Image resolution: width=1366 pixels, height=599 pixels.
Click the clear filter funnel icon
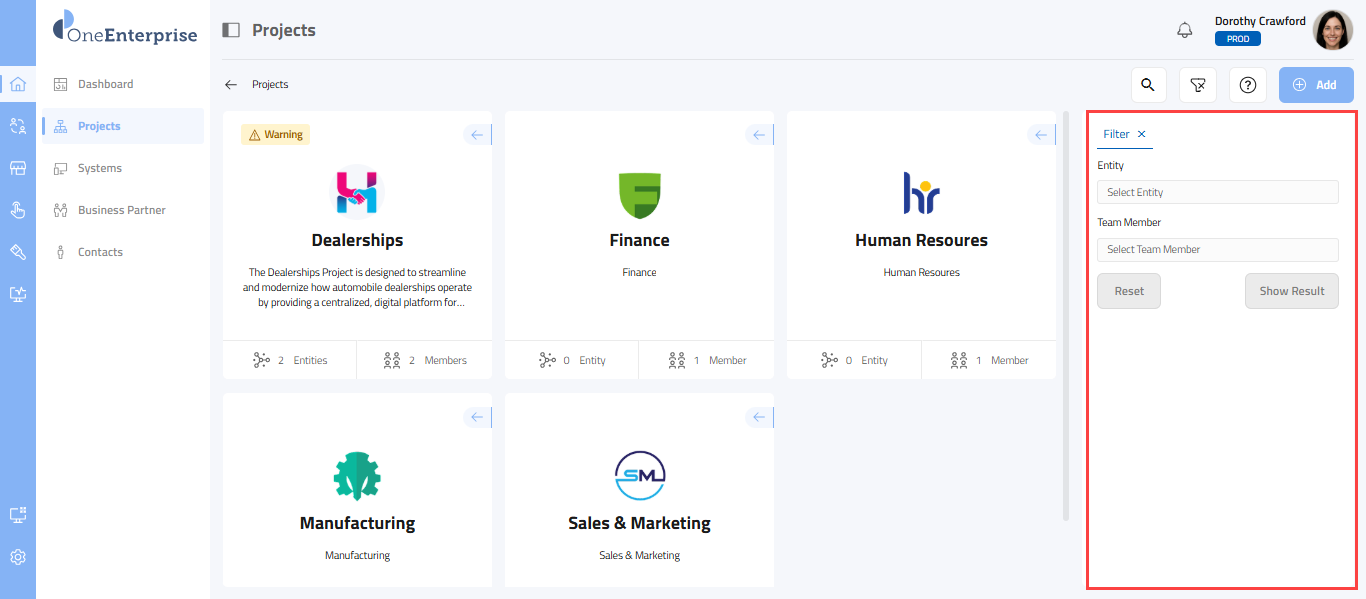(1198, 85)
